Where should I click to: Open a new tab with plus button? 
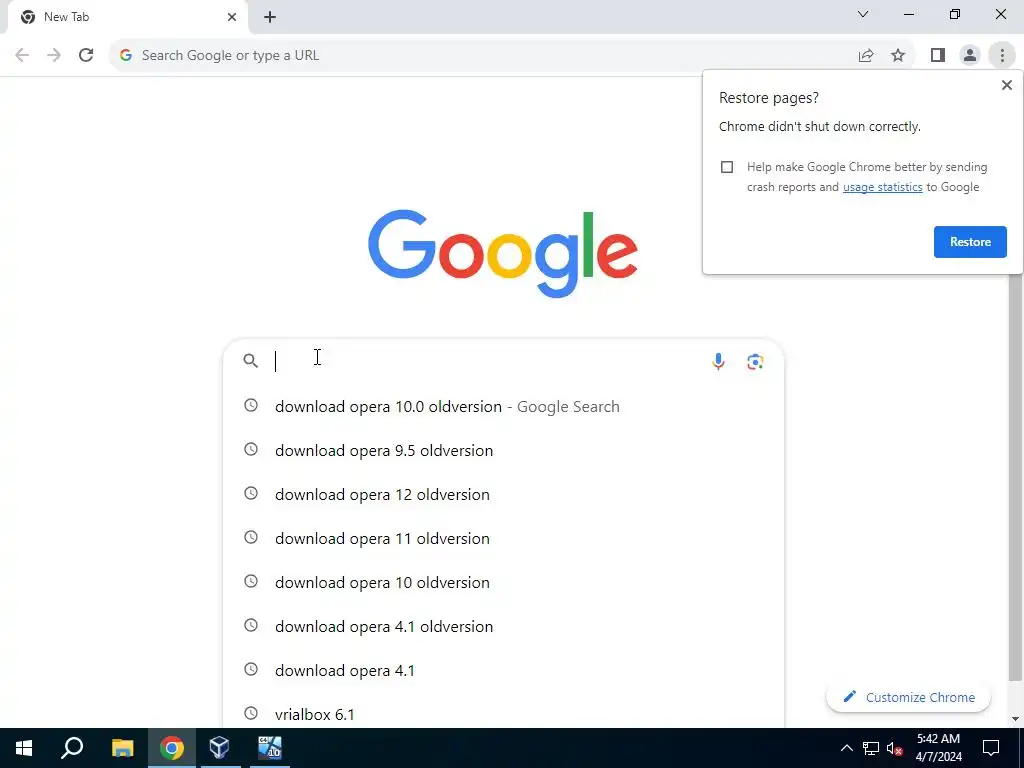click(270, 17)
